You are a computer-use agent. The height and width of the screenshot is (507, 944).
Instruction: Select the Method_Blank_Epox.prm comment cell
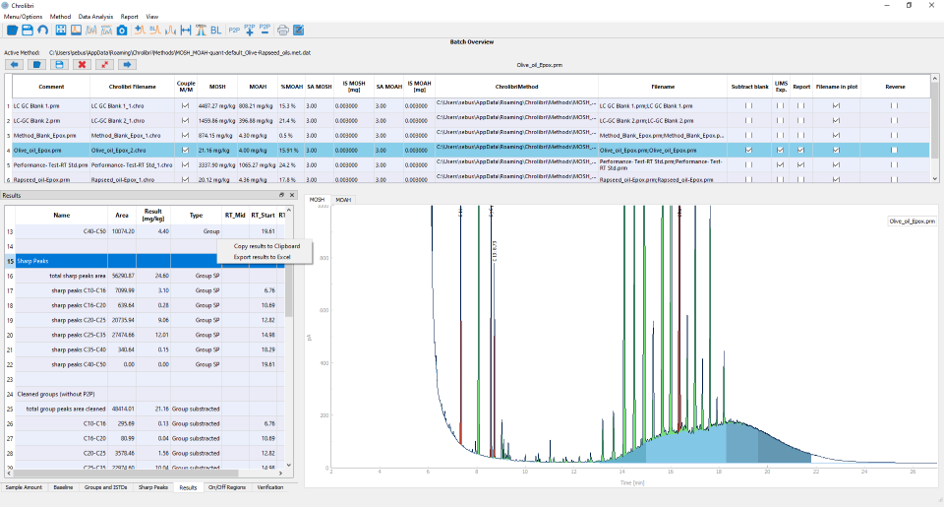51,135
